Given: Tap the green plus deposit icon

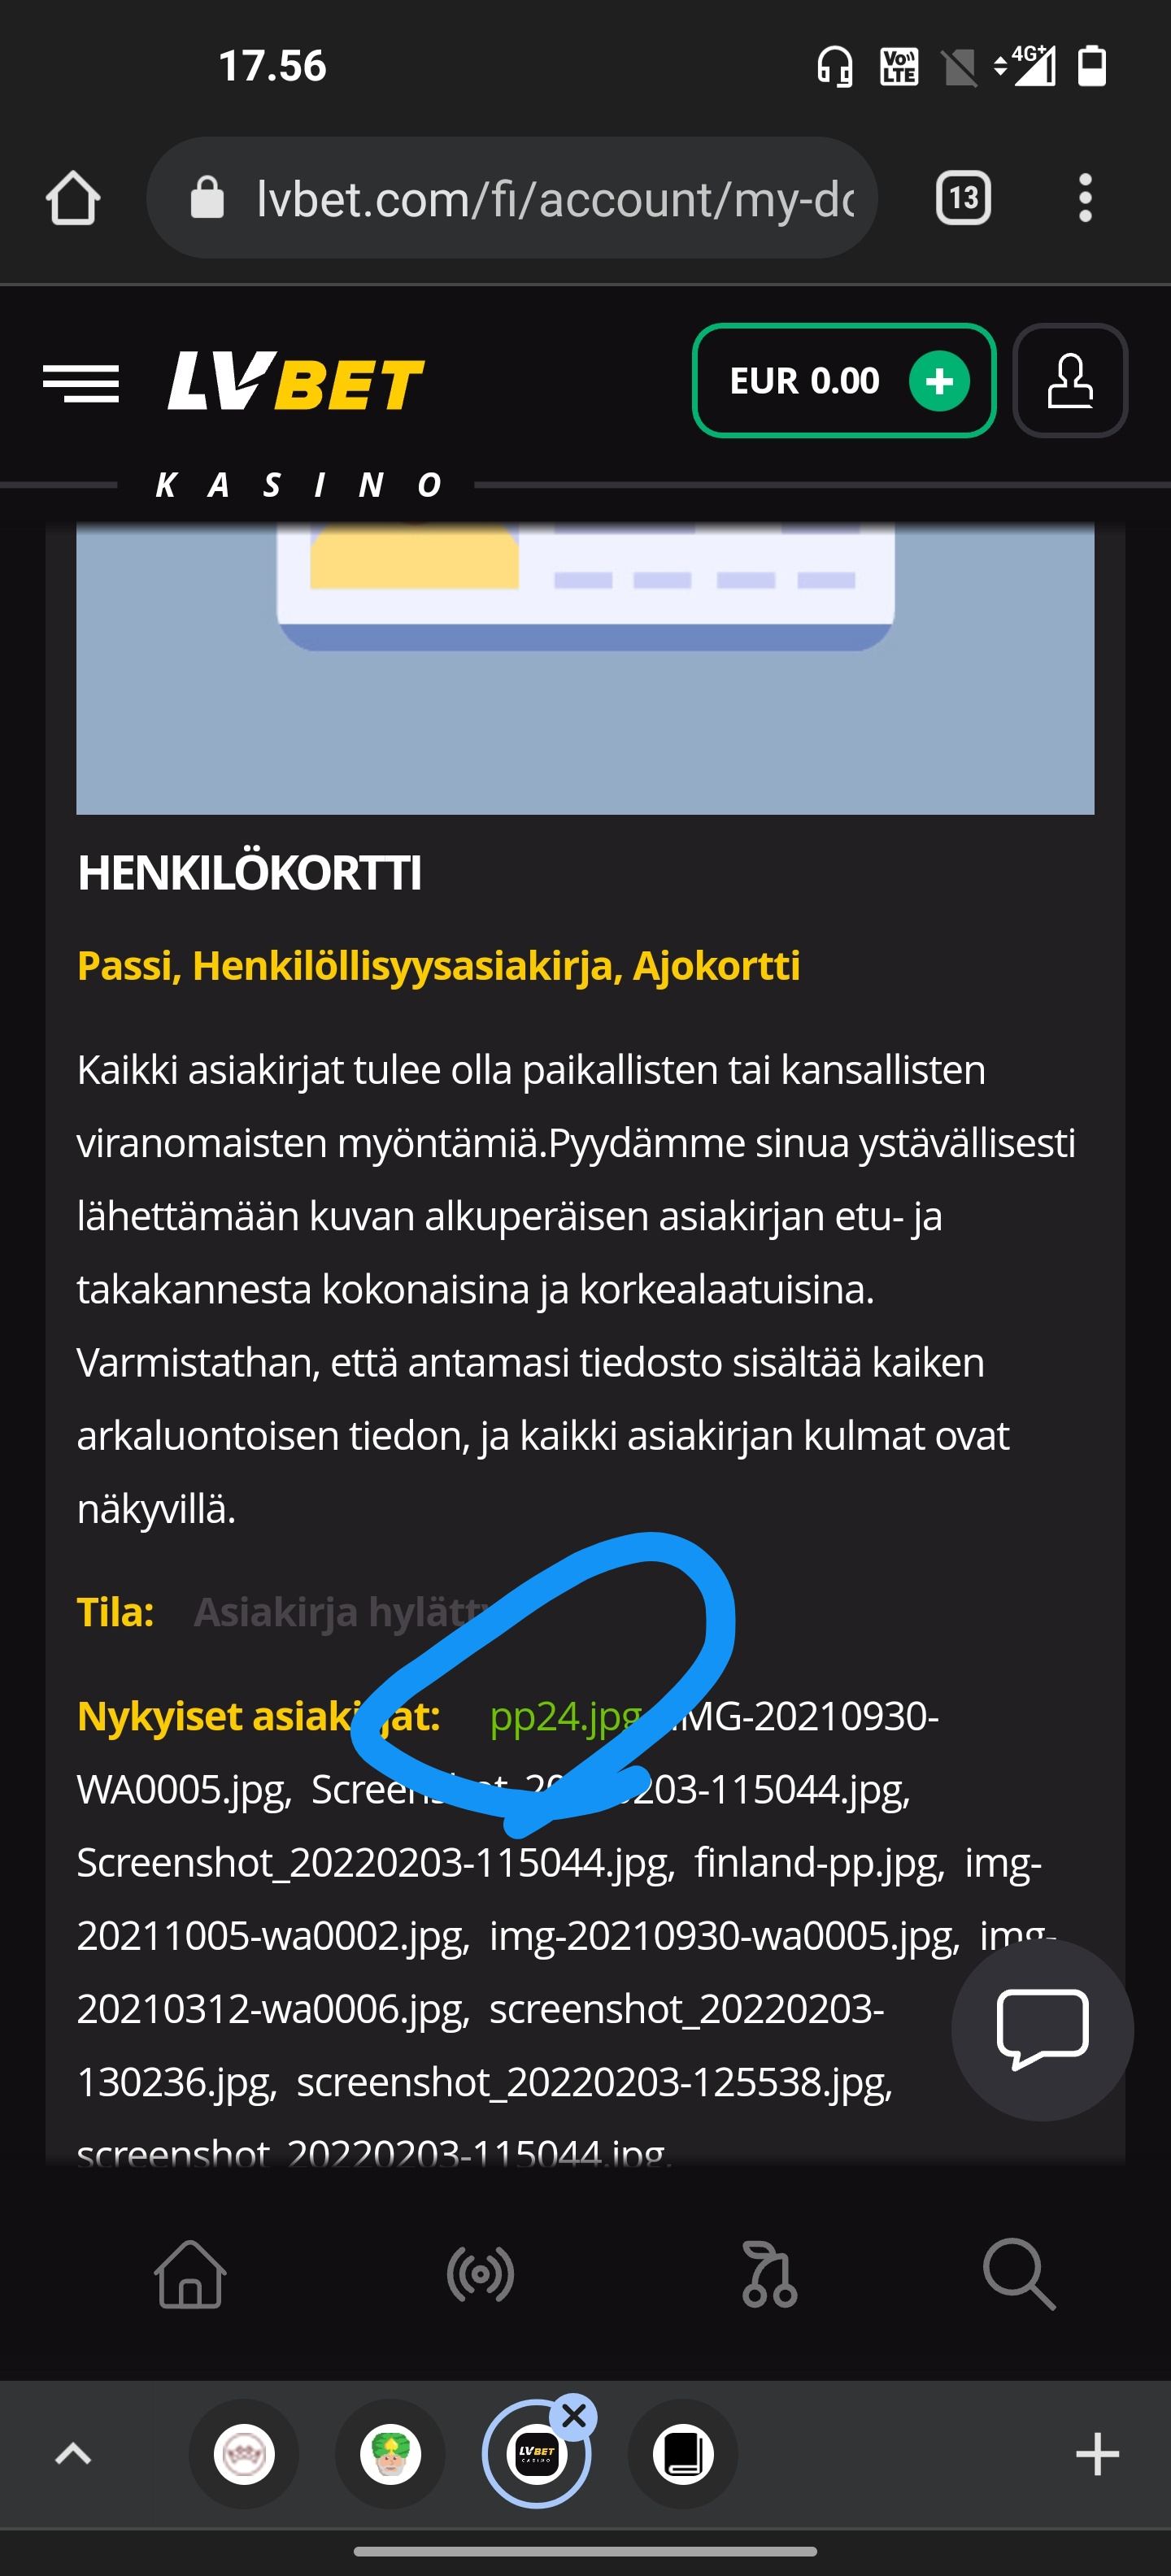Looking at the screenshot, I should 938,381.
